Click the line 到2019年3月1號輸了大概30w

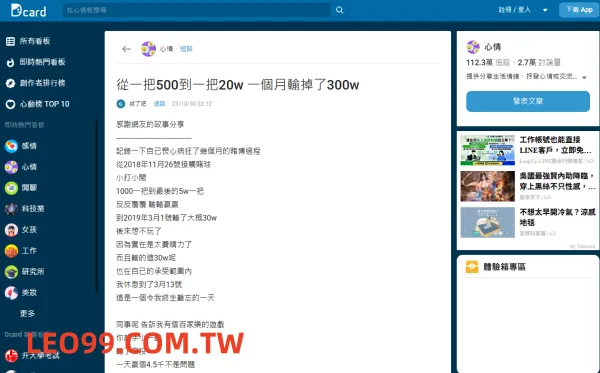166,218
